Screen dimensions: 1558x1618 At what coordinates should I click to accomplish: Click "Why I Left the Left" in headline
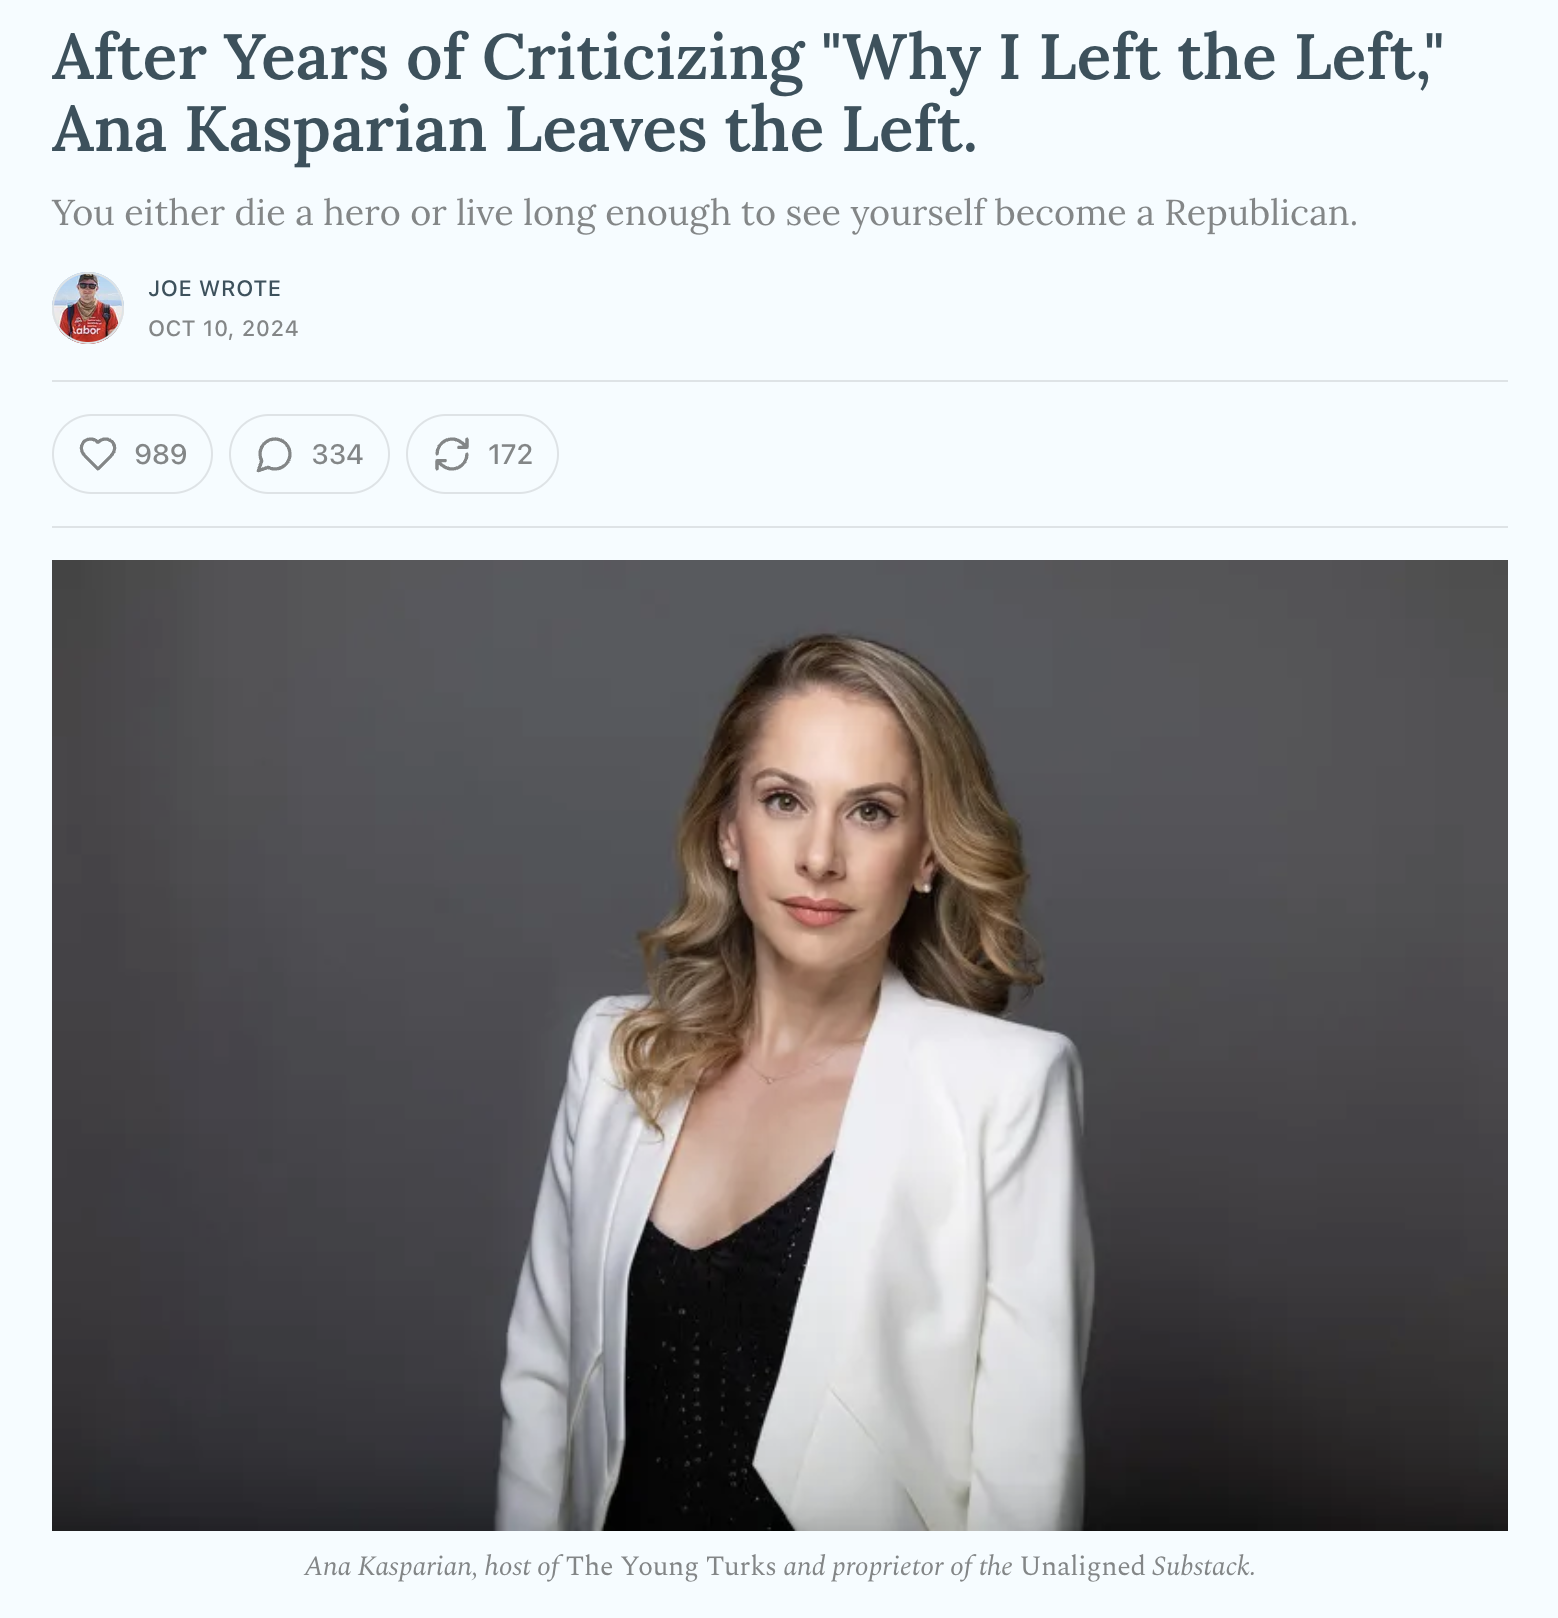(x=1132, y=57)
